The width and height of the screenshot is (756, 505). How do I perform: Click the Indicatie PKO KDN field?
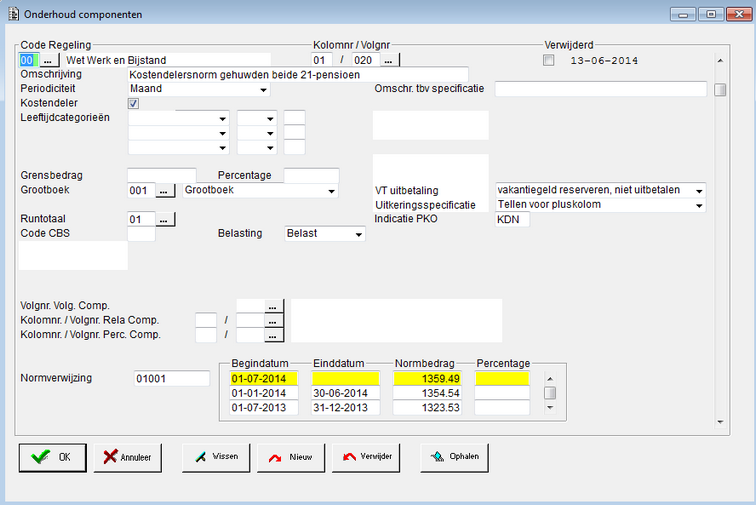[512, 219]
